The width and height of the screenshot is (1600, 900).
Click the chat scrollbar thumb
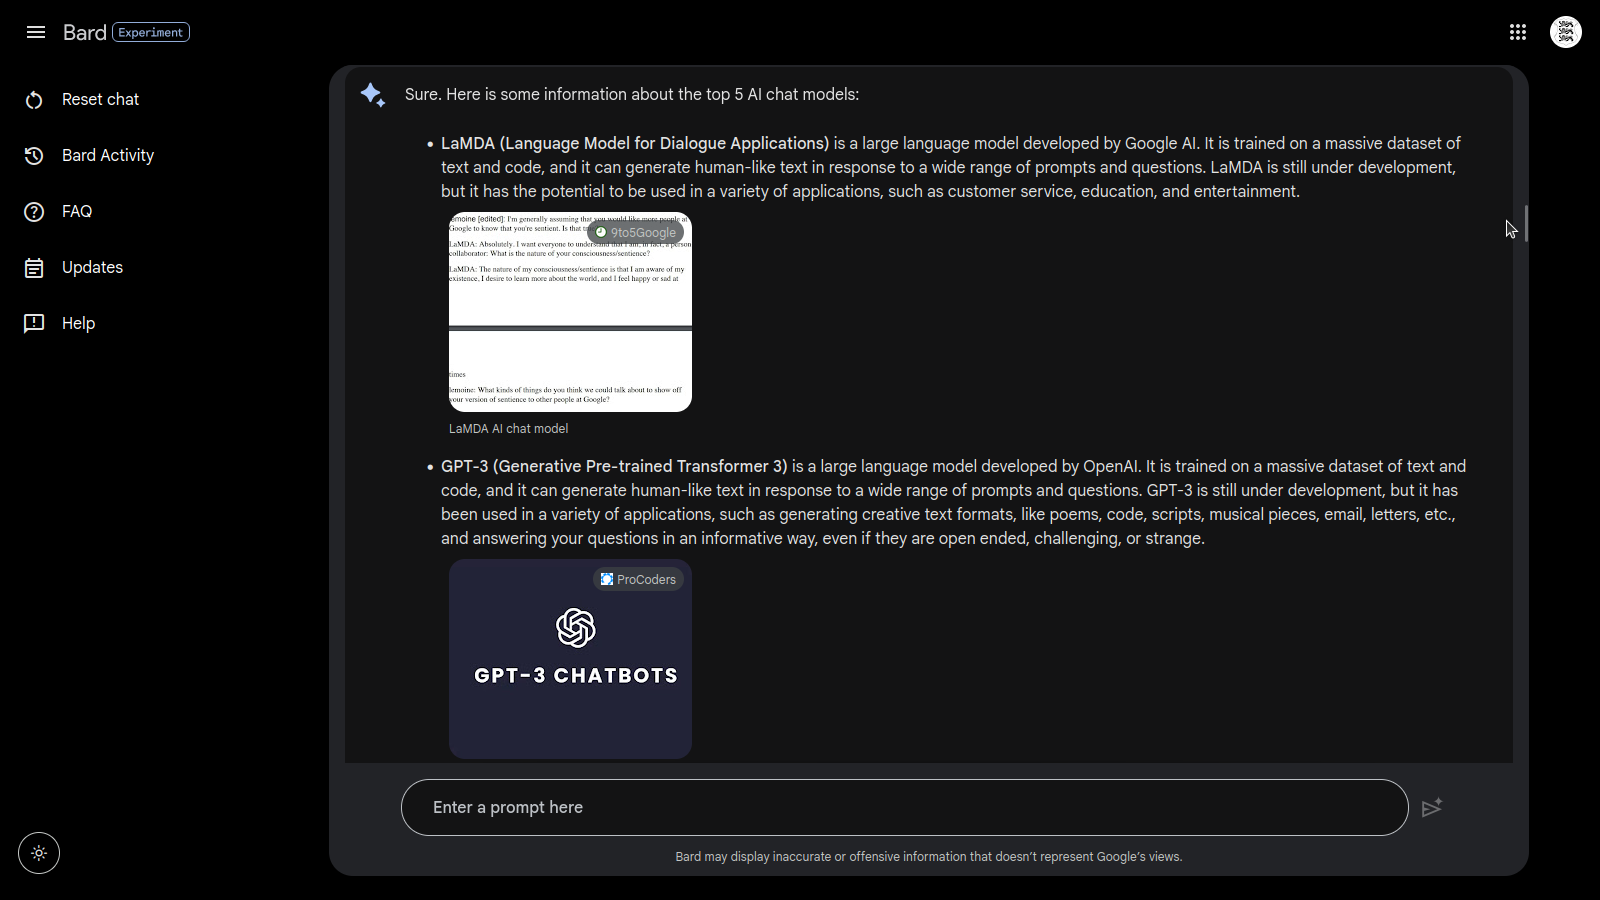[x=1526, y=223]
